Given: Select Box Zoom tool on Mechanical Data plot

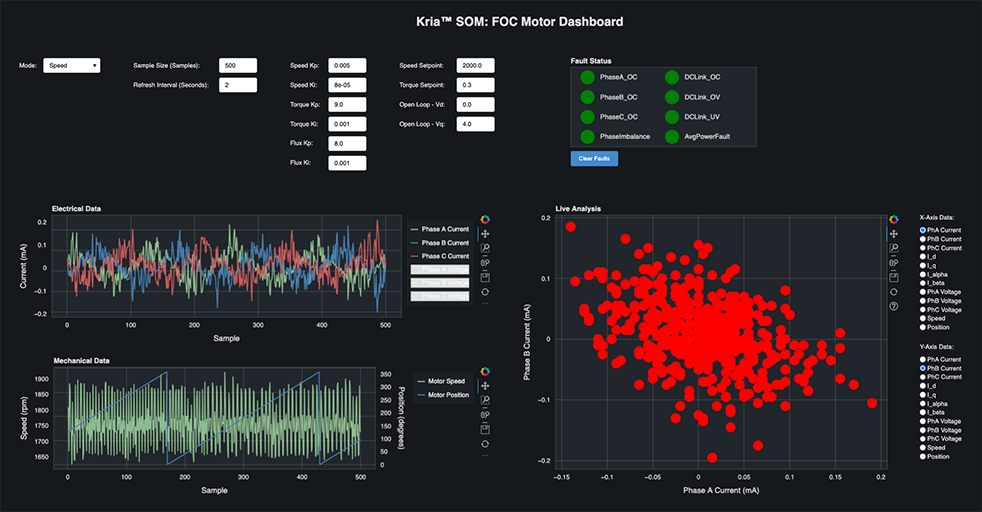Looking at the screenshot, I should (x=485, y=401).
